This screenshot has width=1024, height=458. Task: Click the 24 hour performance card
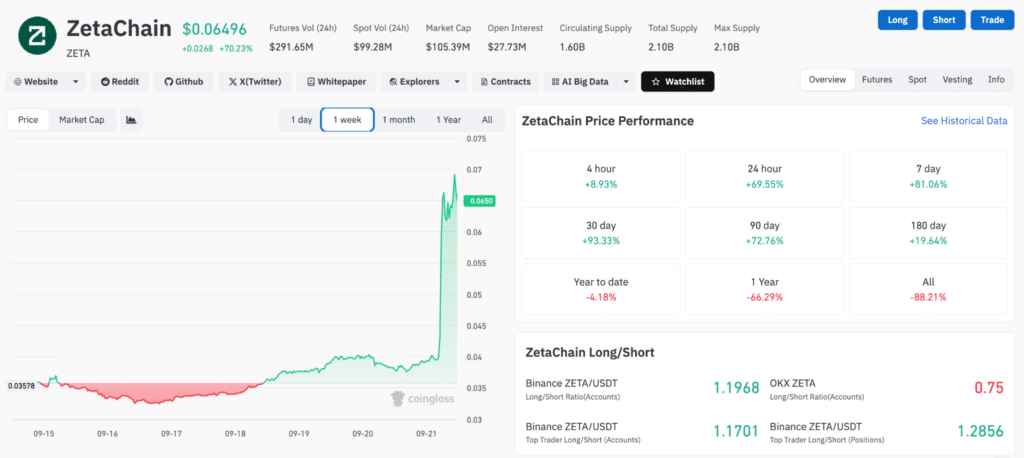pos(765,176)
